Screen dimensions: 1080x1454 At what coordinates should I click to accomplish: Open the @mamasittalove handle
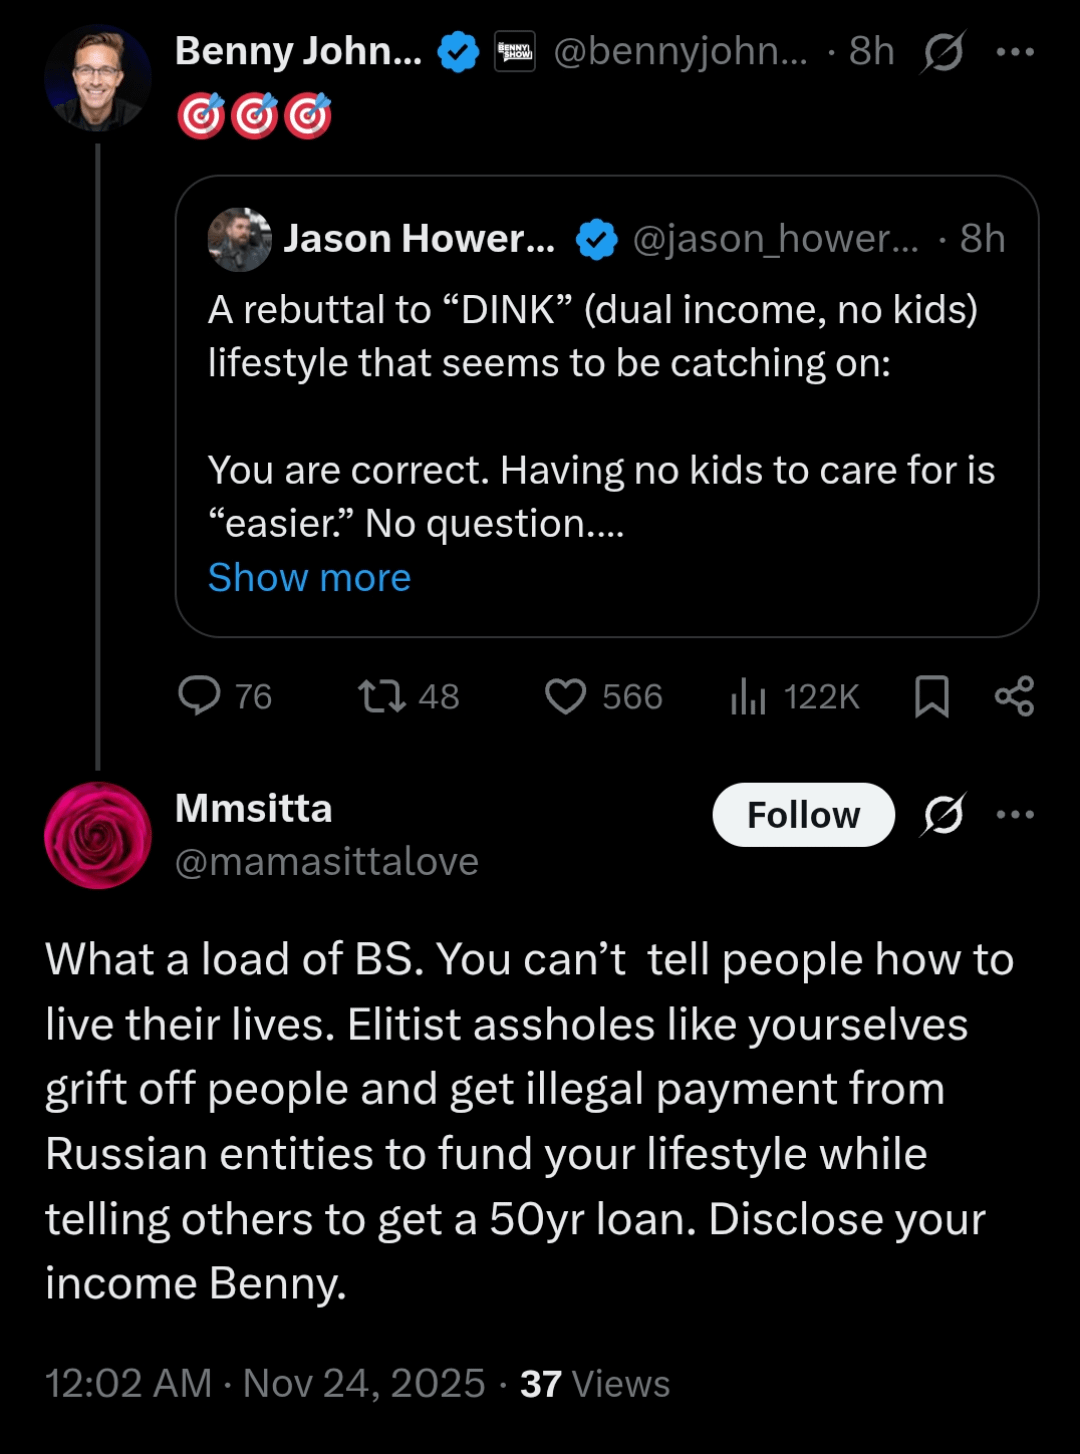pos(326,862)
